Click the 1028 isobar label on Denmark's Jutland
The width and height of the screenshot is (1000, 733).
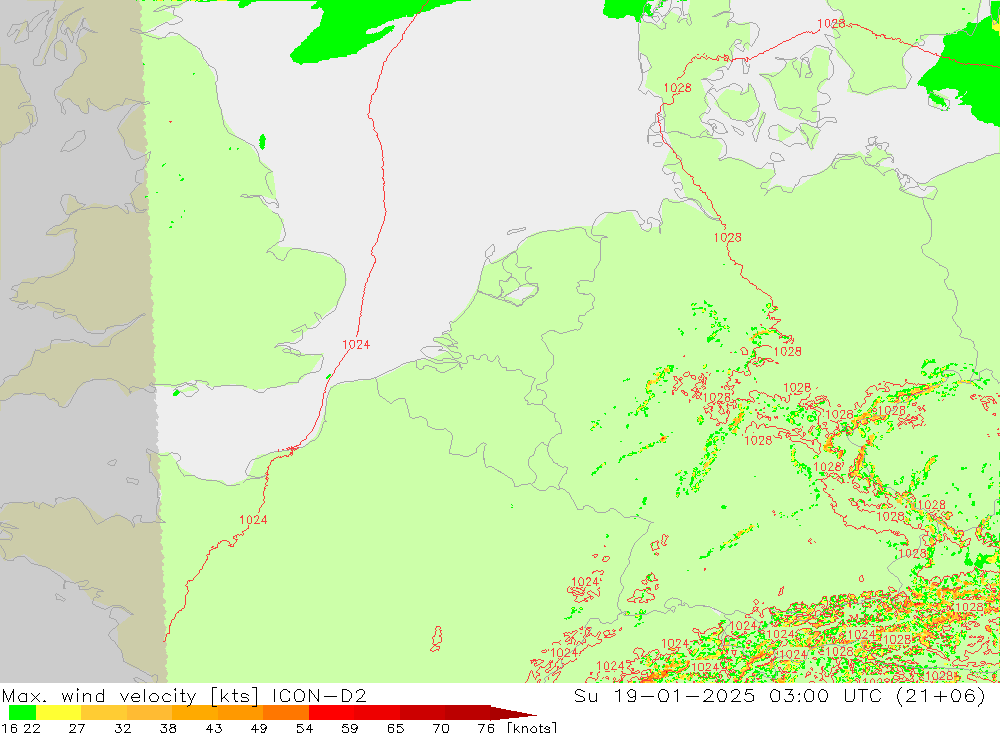coord(677,88)
